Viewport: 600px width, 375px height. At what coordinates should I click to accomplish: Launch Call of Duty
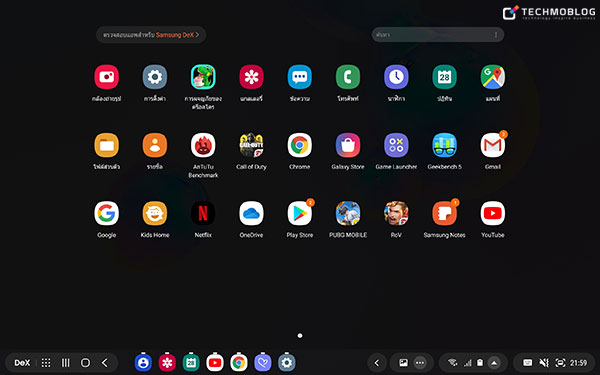(251, 145)
